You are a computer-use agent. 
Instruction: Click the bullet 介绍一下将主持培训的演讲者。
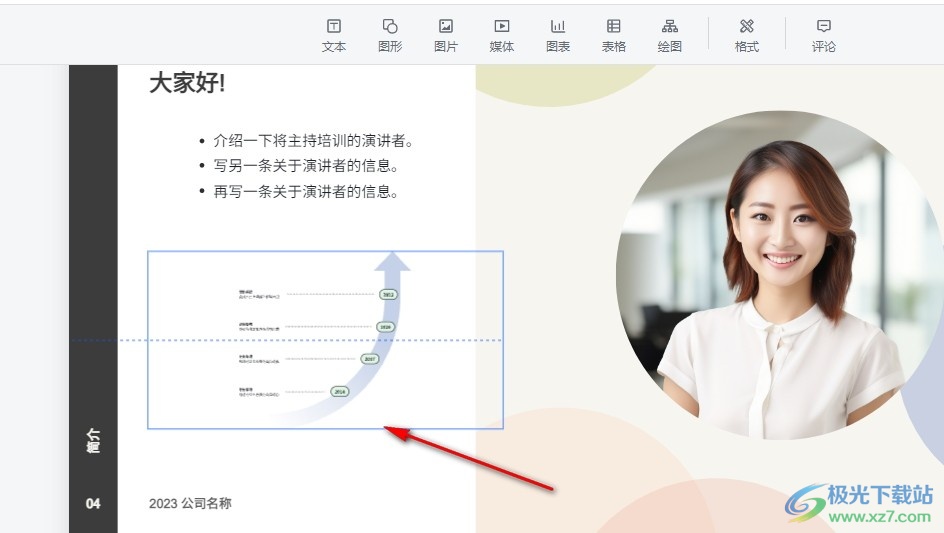click(314, 141)
